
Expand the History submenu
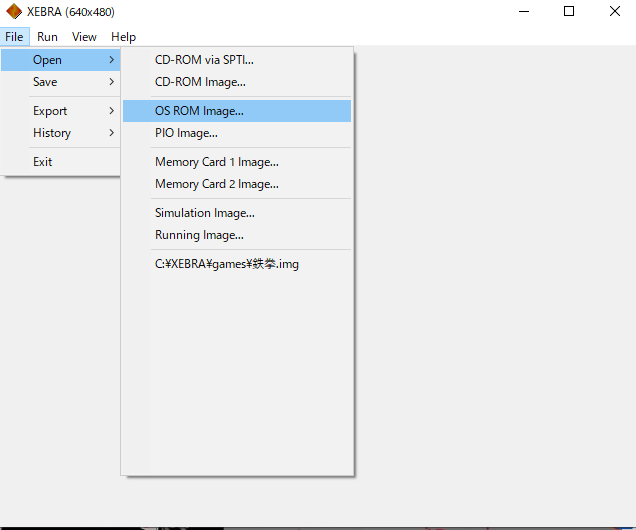[60, 133]
